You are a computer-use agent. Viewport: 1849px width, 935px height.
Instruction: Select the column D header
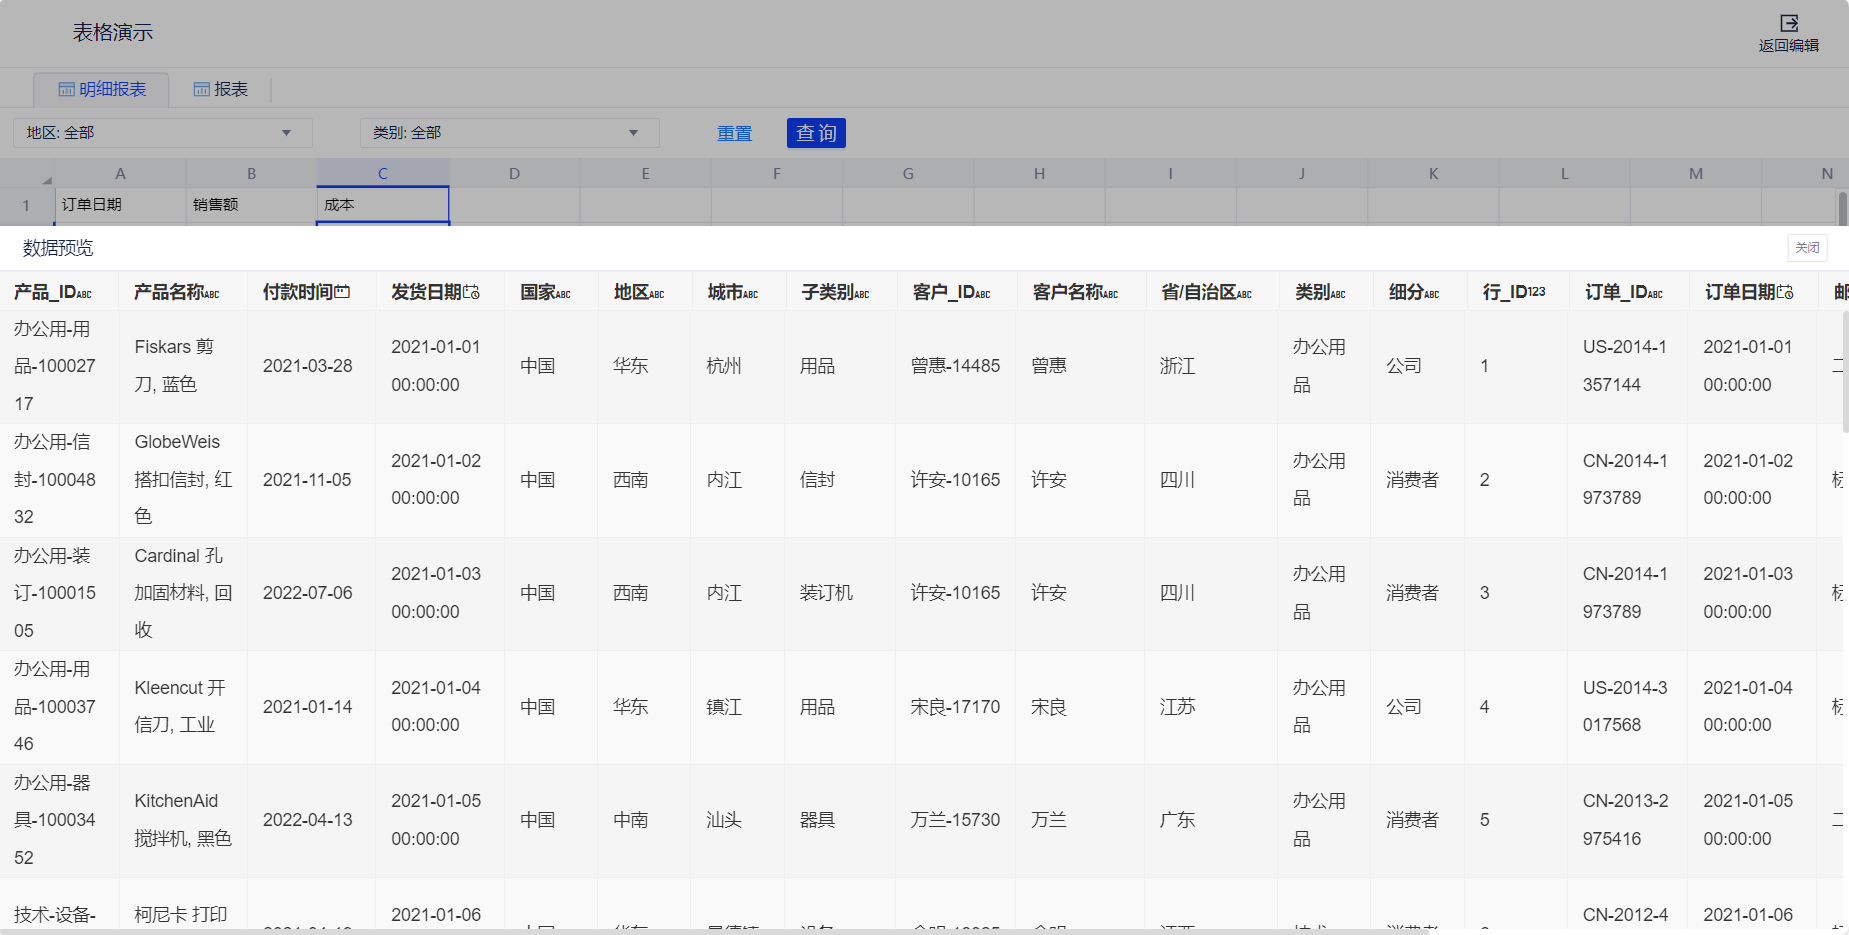pos(514,174)
